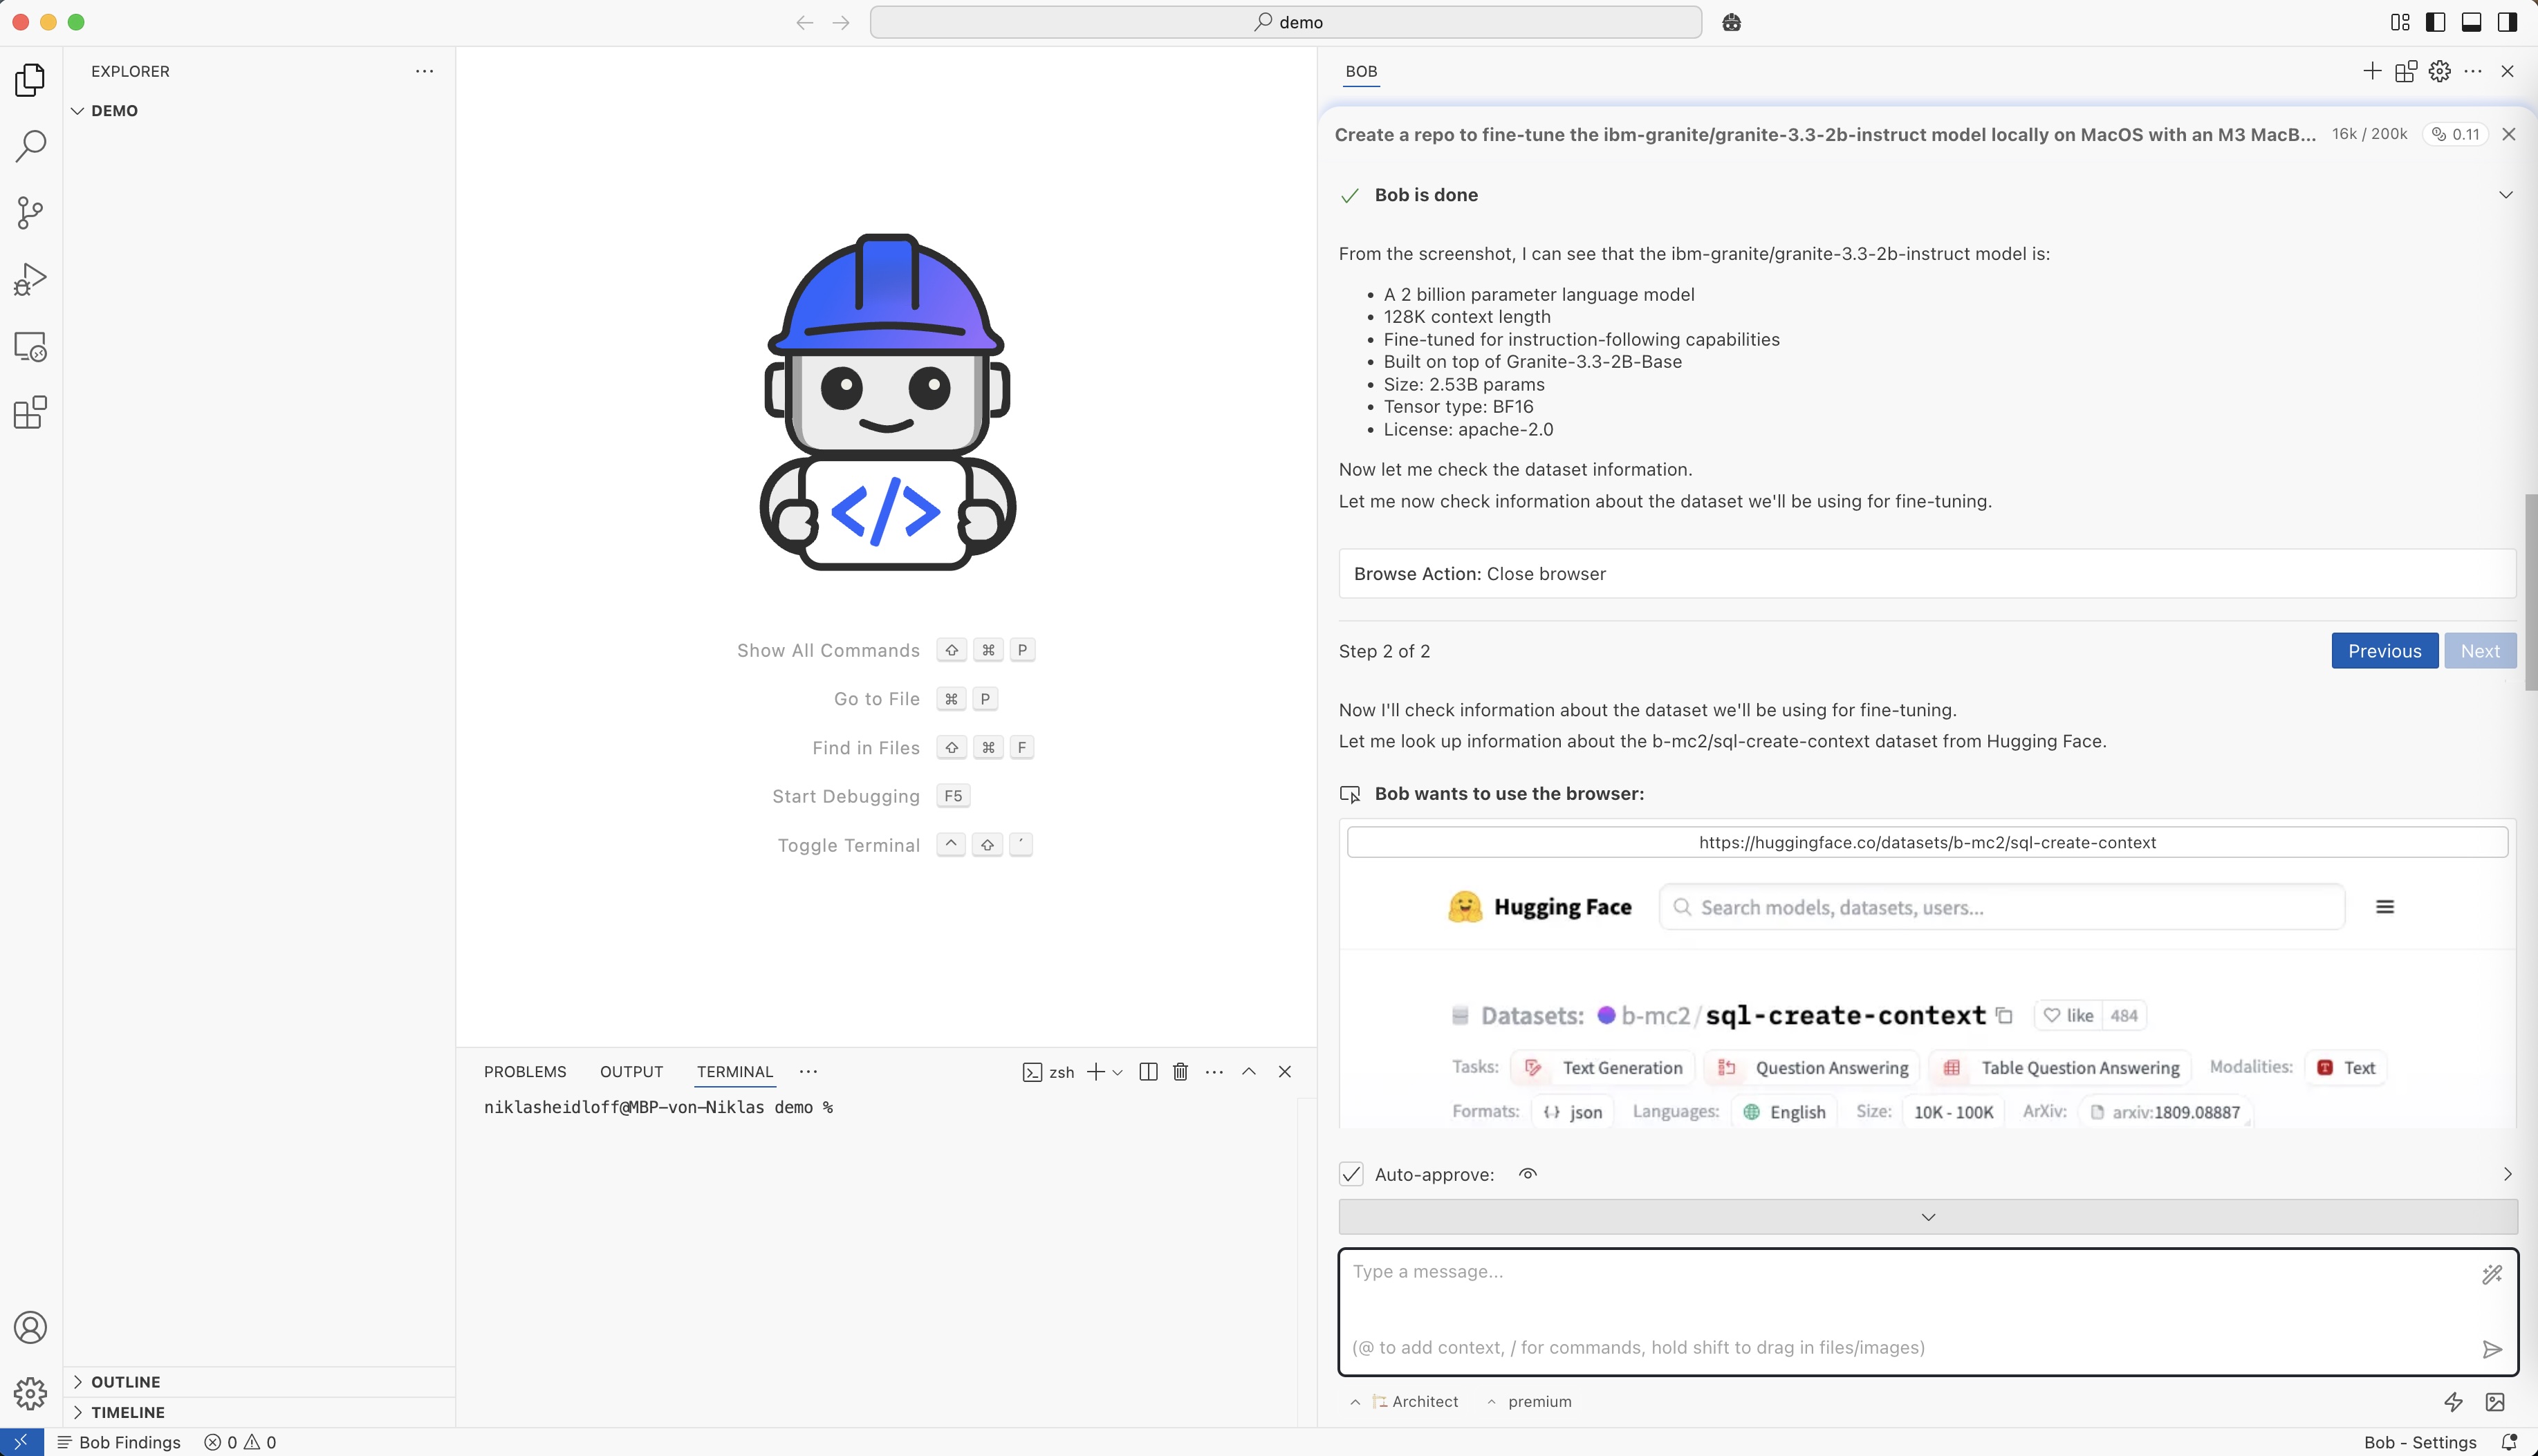
Task: Click the Previous step button
Action: 2384,651
